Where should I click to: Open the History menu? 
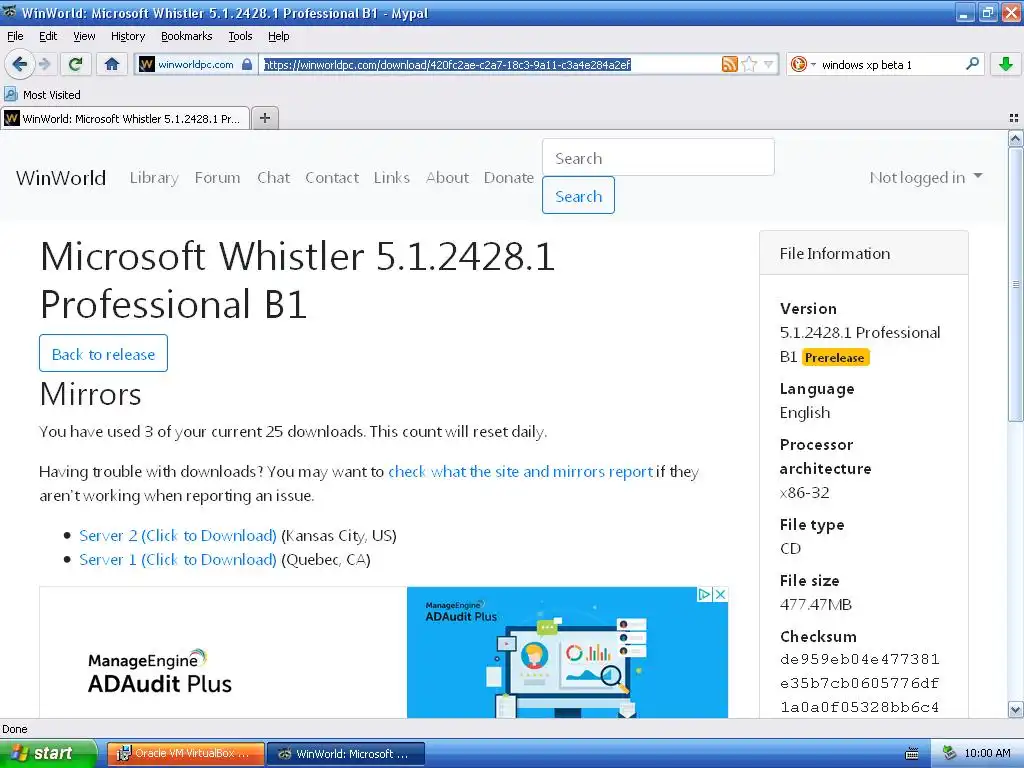pyautogui.click(x=127, y=36)
